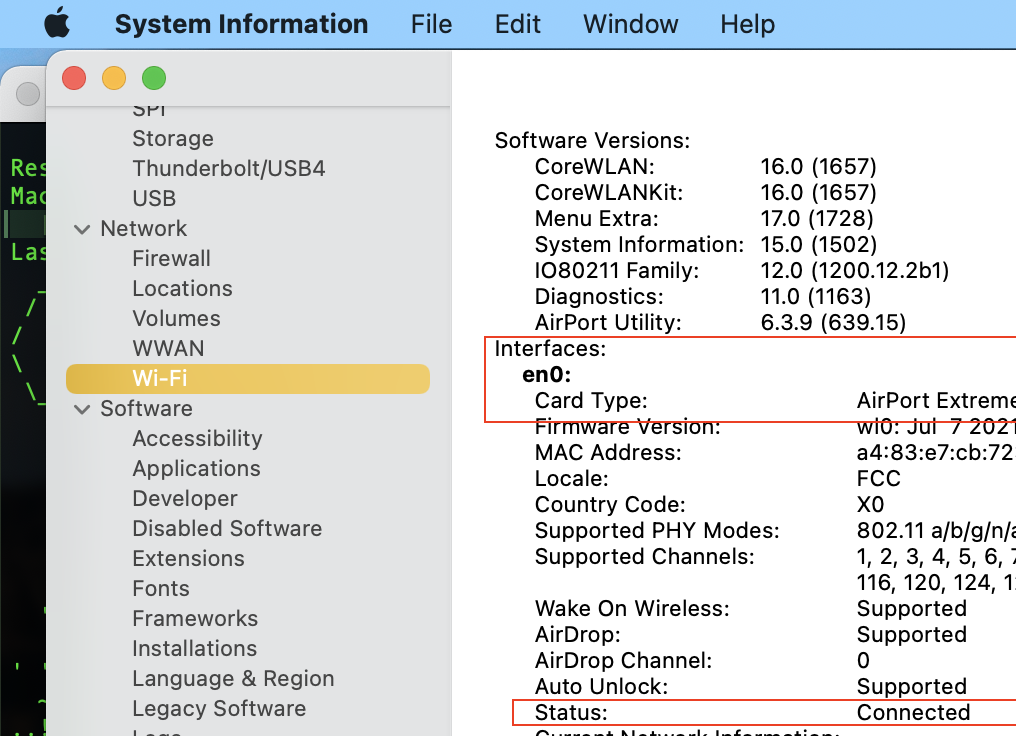
Task: Open the Help menu
Action: (747, 24)
